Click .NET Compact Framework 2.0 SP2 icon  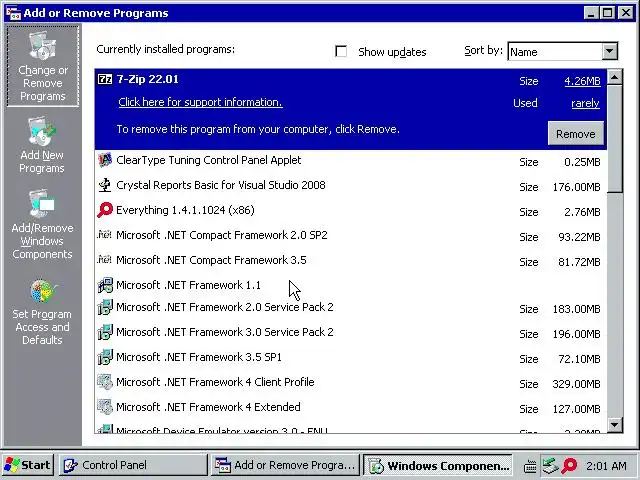pyautogui.click(x=104, y=235)
